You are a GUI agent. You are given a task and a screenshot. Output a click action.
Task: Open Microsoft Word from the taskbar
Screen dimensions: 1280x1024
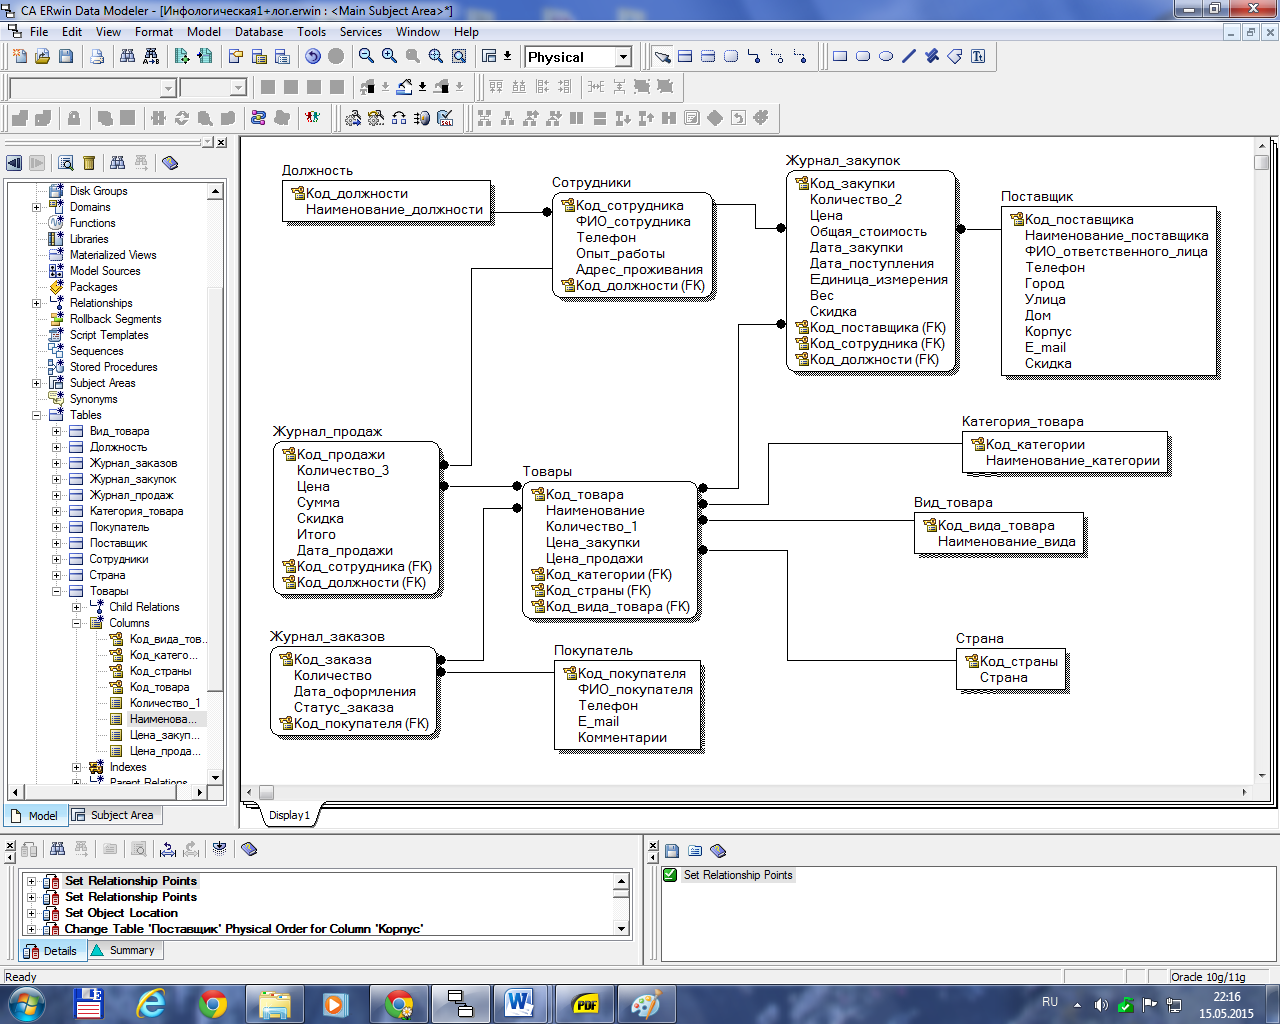click(x=520, y=1003)
